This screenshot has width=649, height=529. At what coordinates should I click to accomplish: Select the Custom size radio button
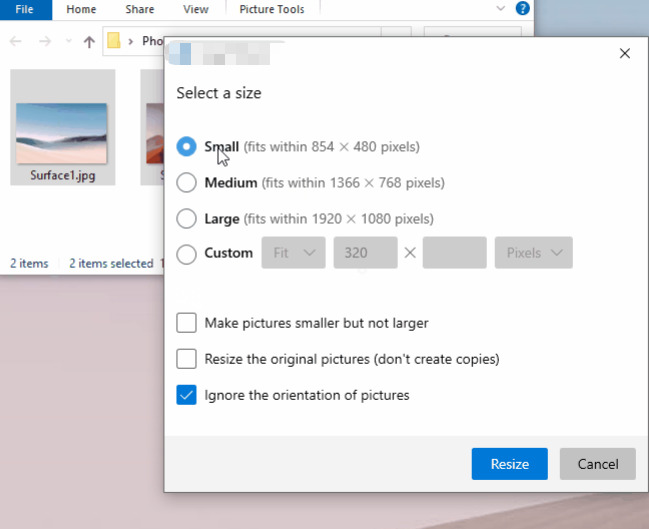coord(186,254)
